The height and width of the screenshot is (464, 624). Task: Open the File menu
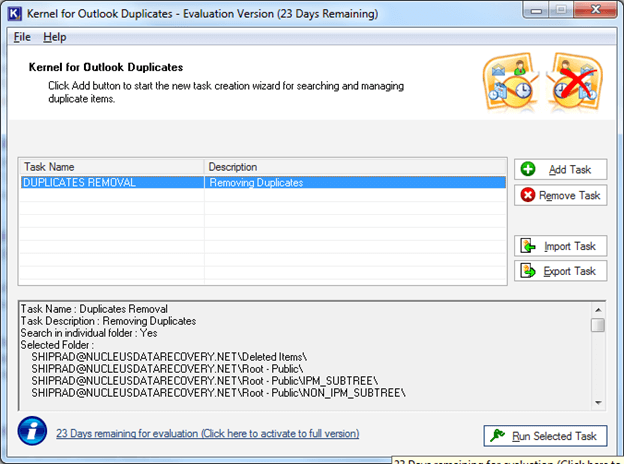tap(22, 37)
